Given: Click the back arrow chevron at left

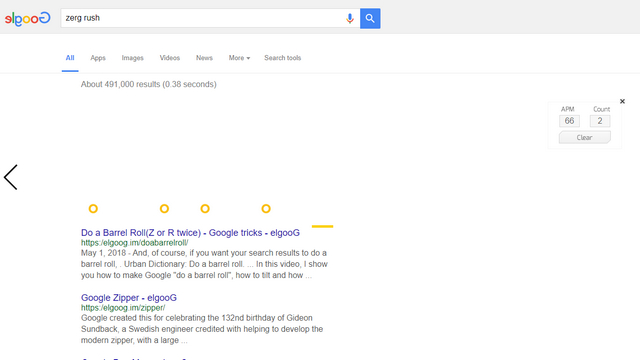Looking at the screenshot, I should [11, 177].
